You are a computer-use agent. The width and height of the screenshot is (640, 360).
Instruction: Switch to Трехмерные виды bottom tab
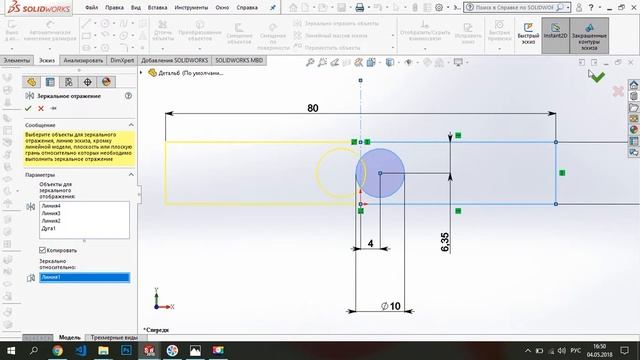pyautogui.click(x=114, y=338)
